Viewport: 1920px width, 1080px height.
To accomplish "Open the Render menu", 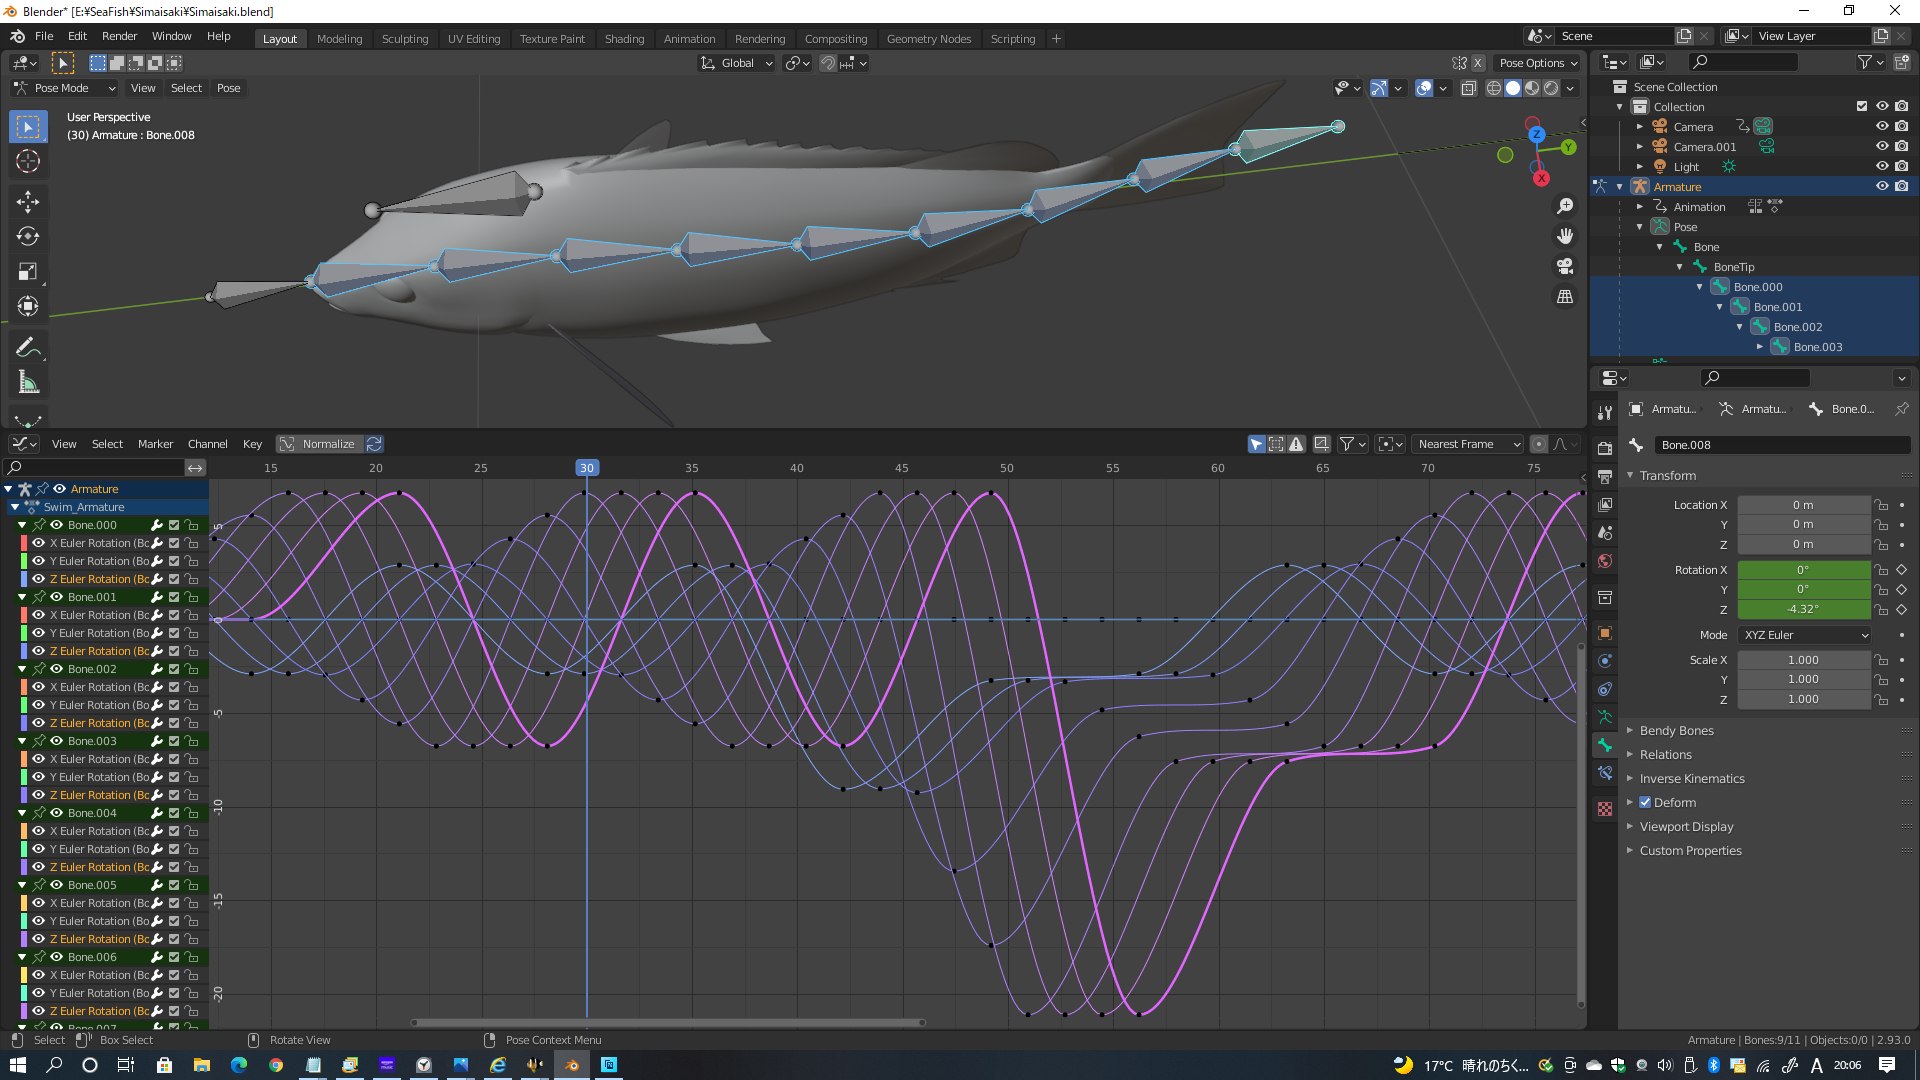I will (x=119, y=36).
